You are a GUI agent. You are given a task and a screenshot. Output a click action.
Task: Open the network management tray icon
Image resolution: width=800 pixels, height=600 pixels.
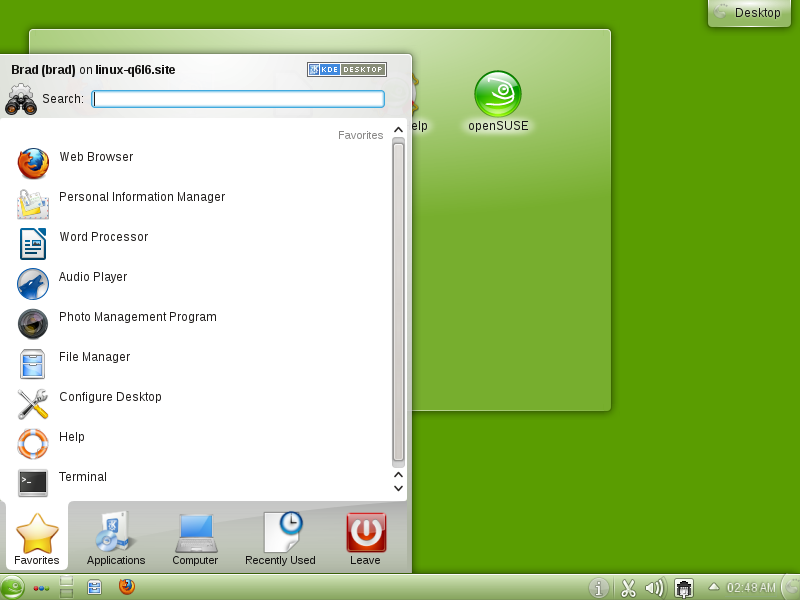pyautogui.click(x=684, y=588)
